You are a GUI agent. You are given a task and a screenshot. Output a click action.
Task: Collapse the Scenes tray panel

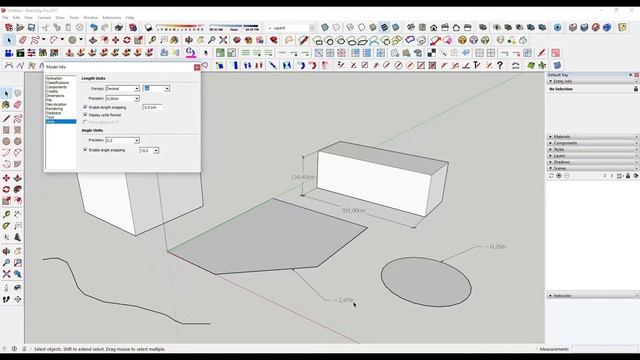point(593,168)
